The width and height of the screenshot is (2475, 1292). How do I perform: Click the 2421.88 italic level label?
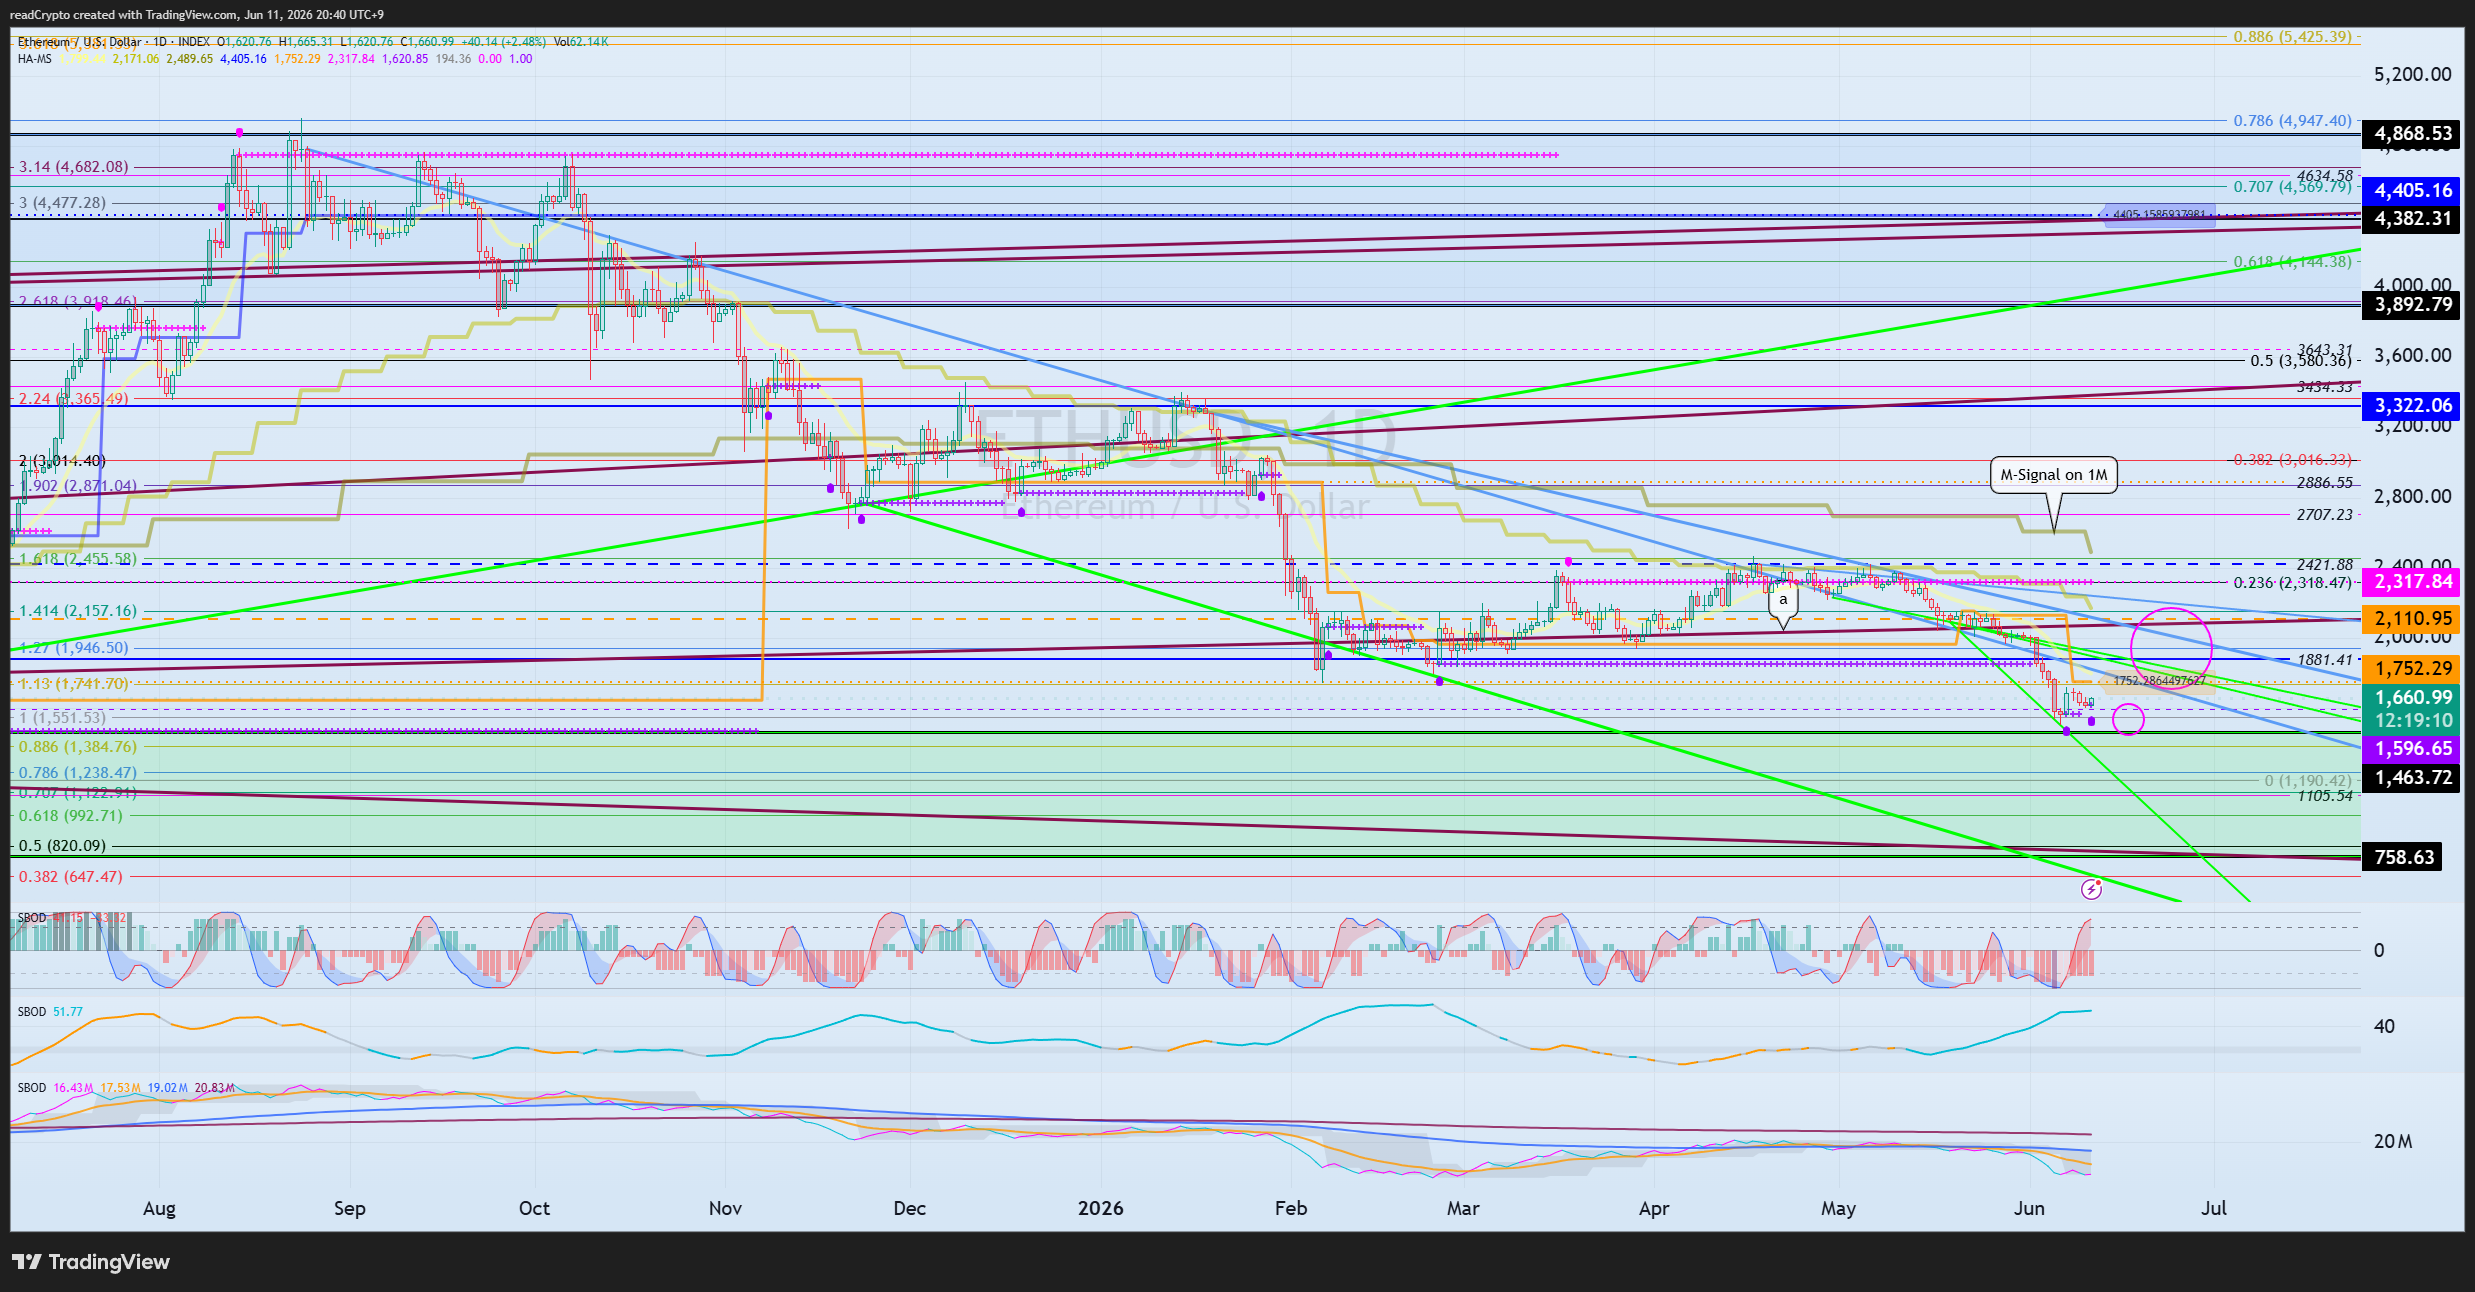2325,565
